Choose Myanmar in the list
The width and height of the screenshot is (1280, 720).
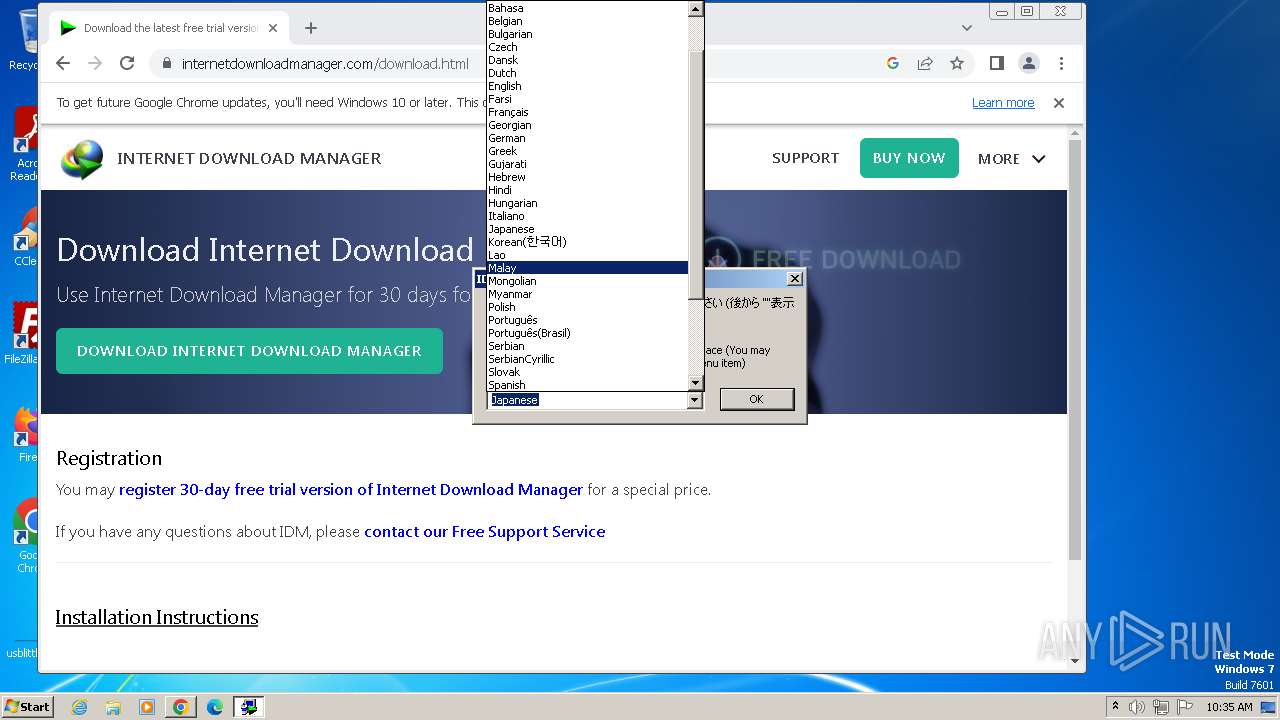point(588,294)
